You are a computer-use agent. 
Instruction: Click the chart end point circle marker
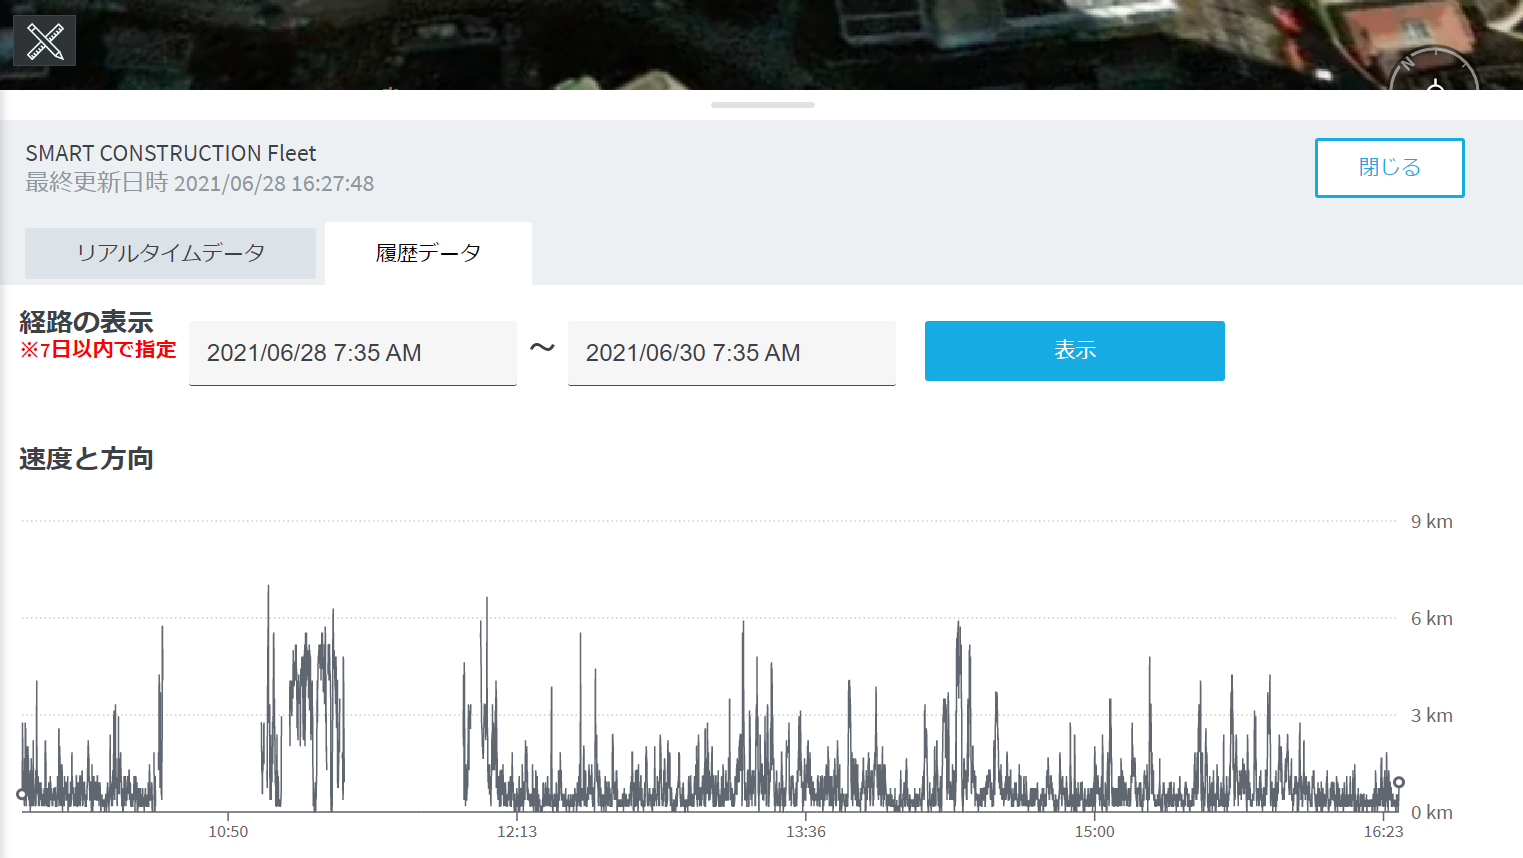coord(1399,782)
